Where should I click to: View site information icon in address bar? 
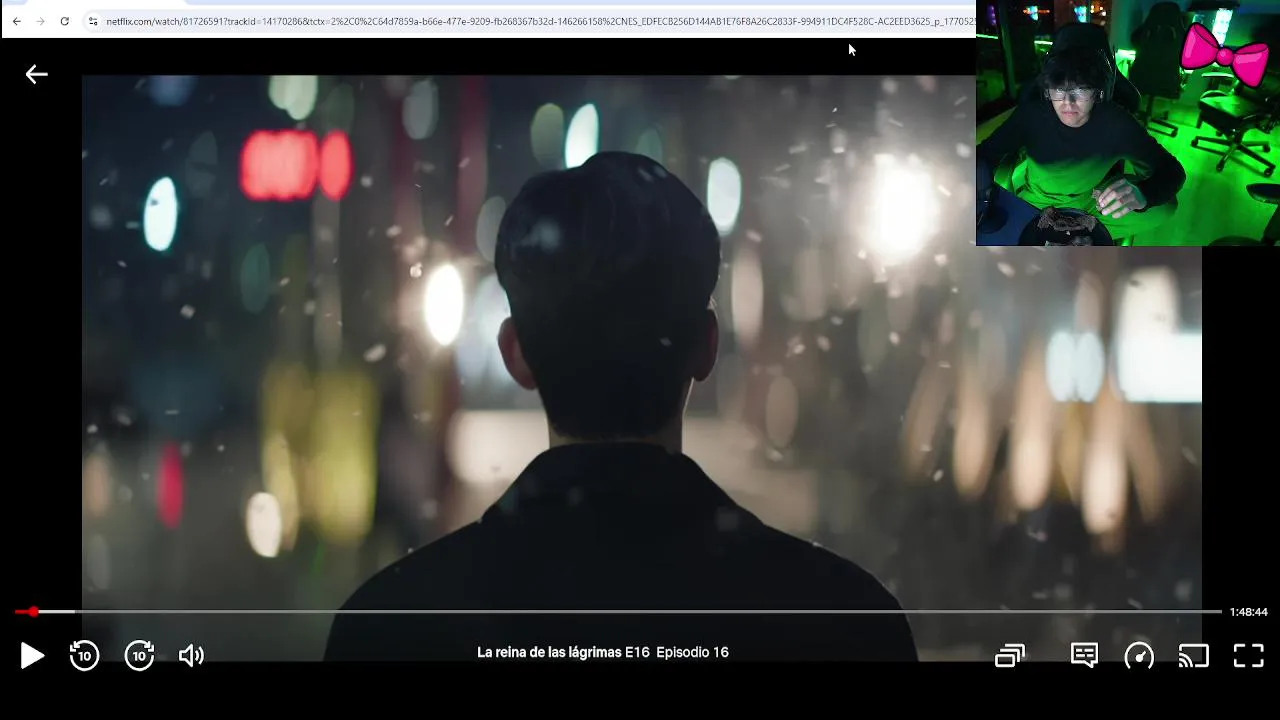(x=93, y=21)
